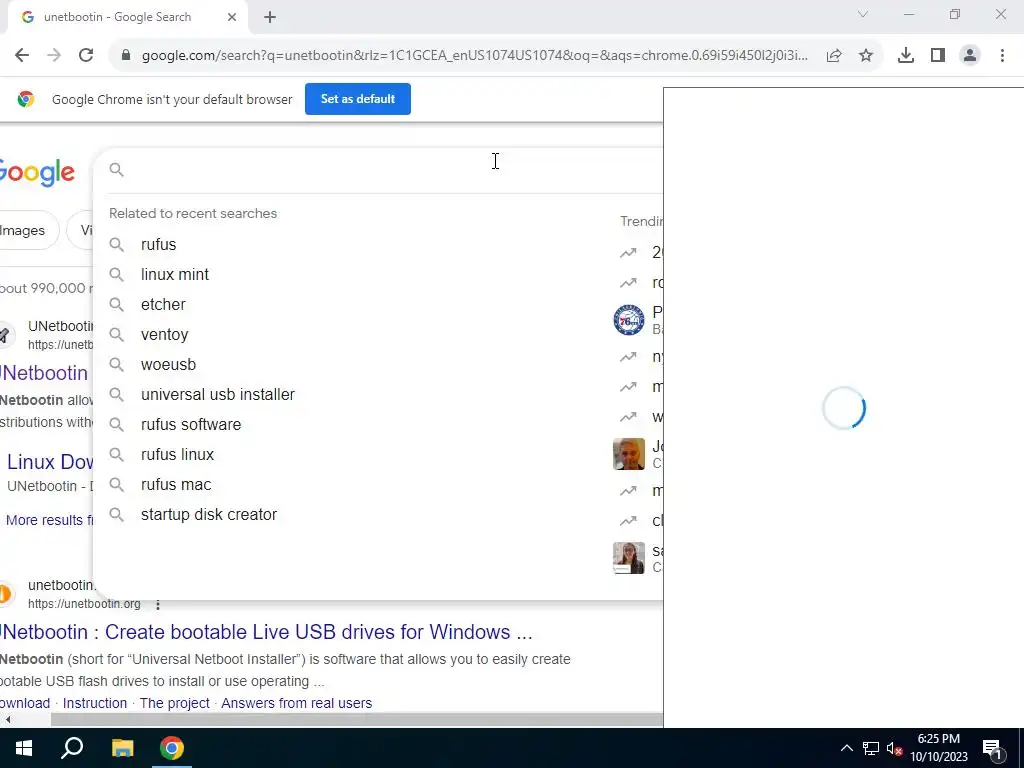Click the 76ers logo trending thumbnail
The width and height of the screenshot is (1024, 768).
pos(629,320)
